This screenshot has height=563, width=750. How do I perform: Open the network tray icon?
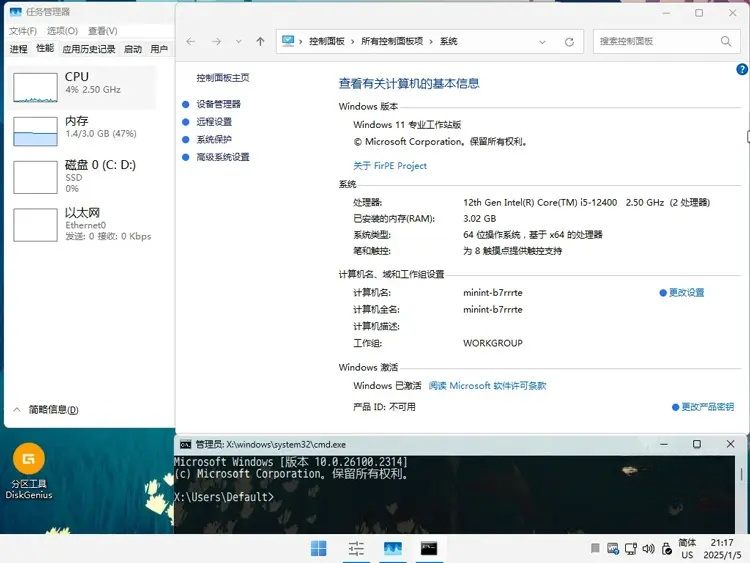click(x=631, y=549)
